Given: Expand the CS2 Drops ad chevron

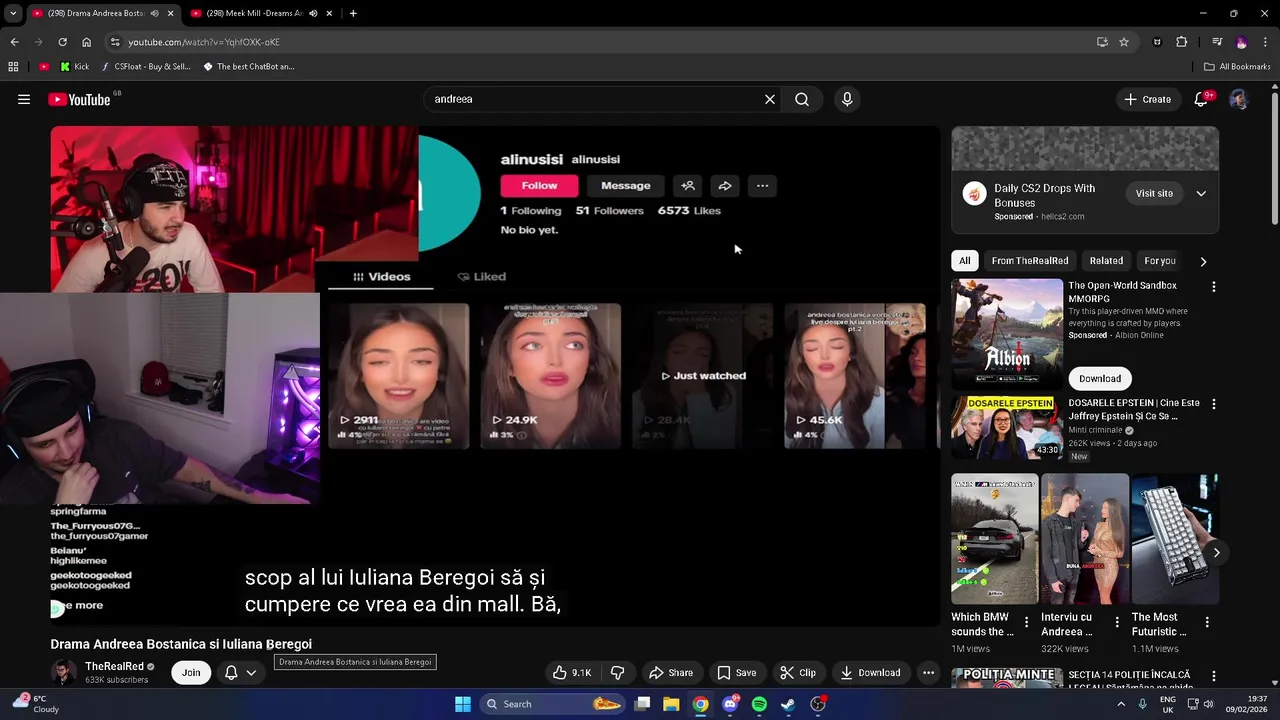Looking at the screenshot, I should [1201, 193].
